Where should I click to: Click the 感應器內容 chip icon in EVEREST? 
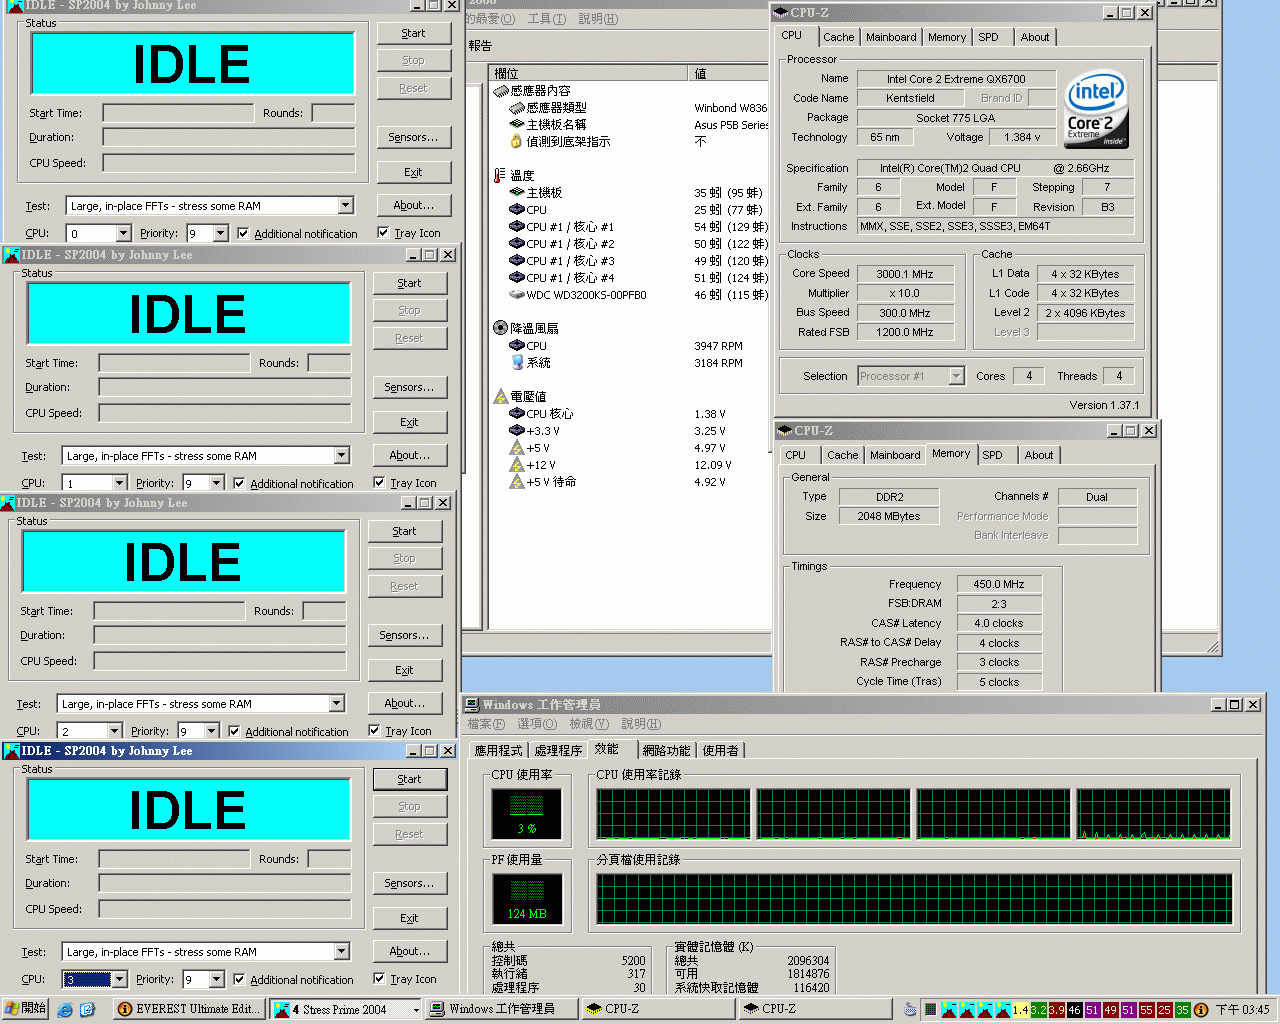501,91
